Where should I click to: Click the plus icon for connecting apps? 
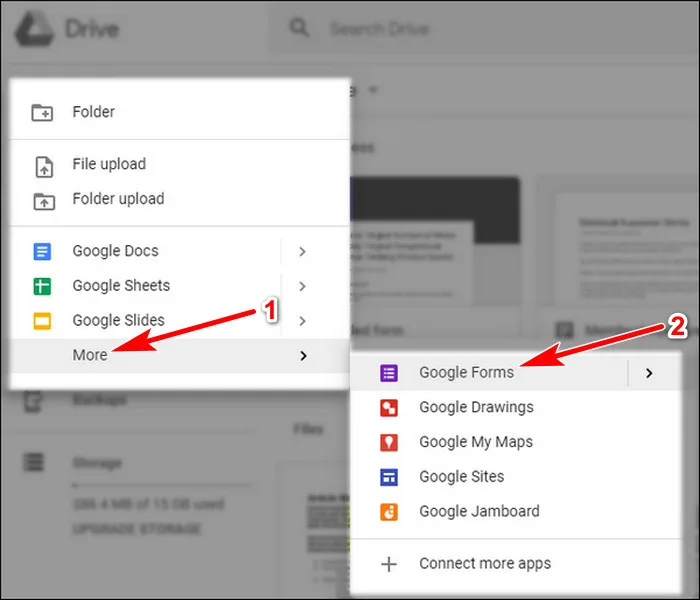(x=389, y=564)
